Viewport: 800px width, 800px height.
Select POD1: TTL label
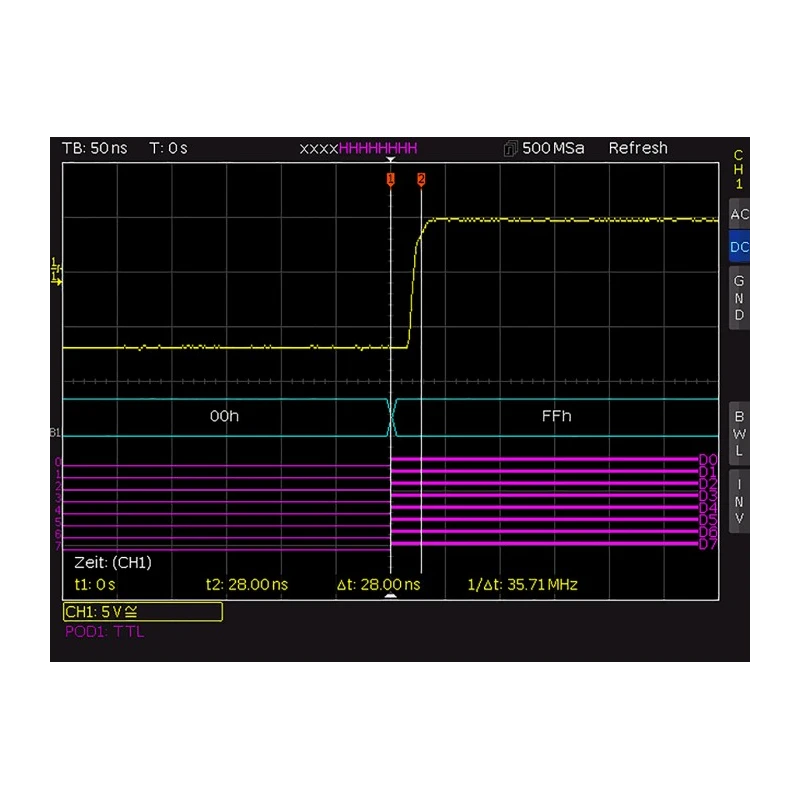click(x=105, y=632)
